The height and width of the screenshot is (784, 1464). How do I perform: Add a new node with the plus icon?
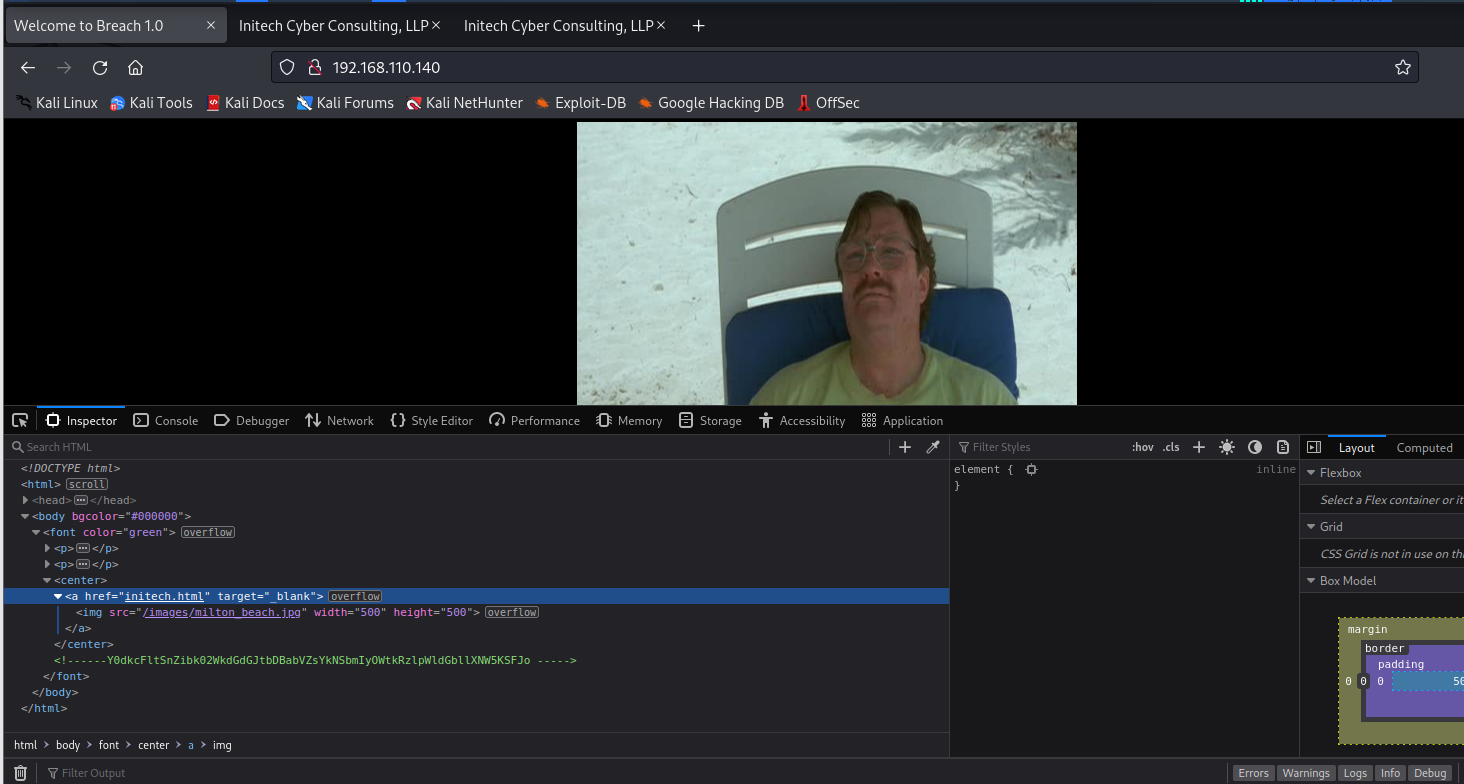pos(905,447)
